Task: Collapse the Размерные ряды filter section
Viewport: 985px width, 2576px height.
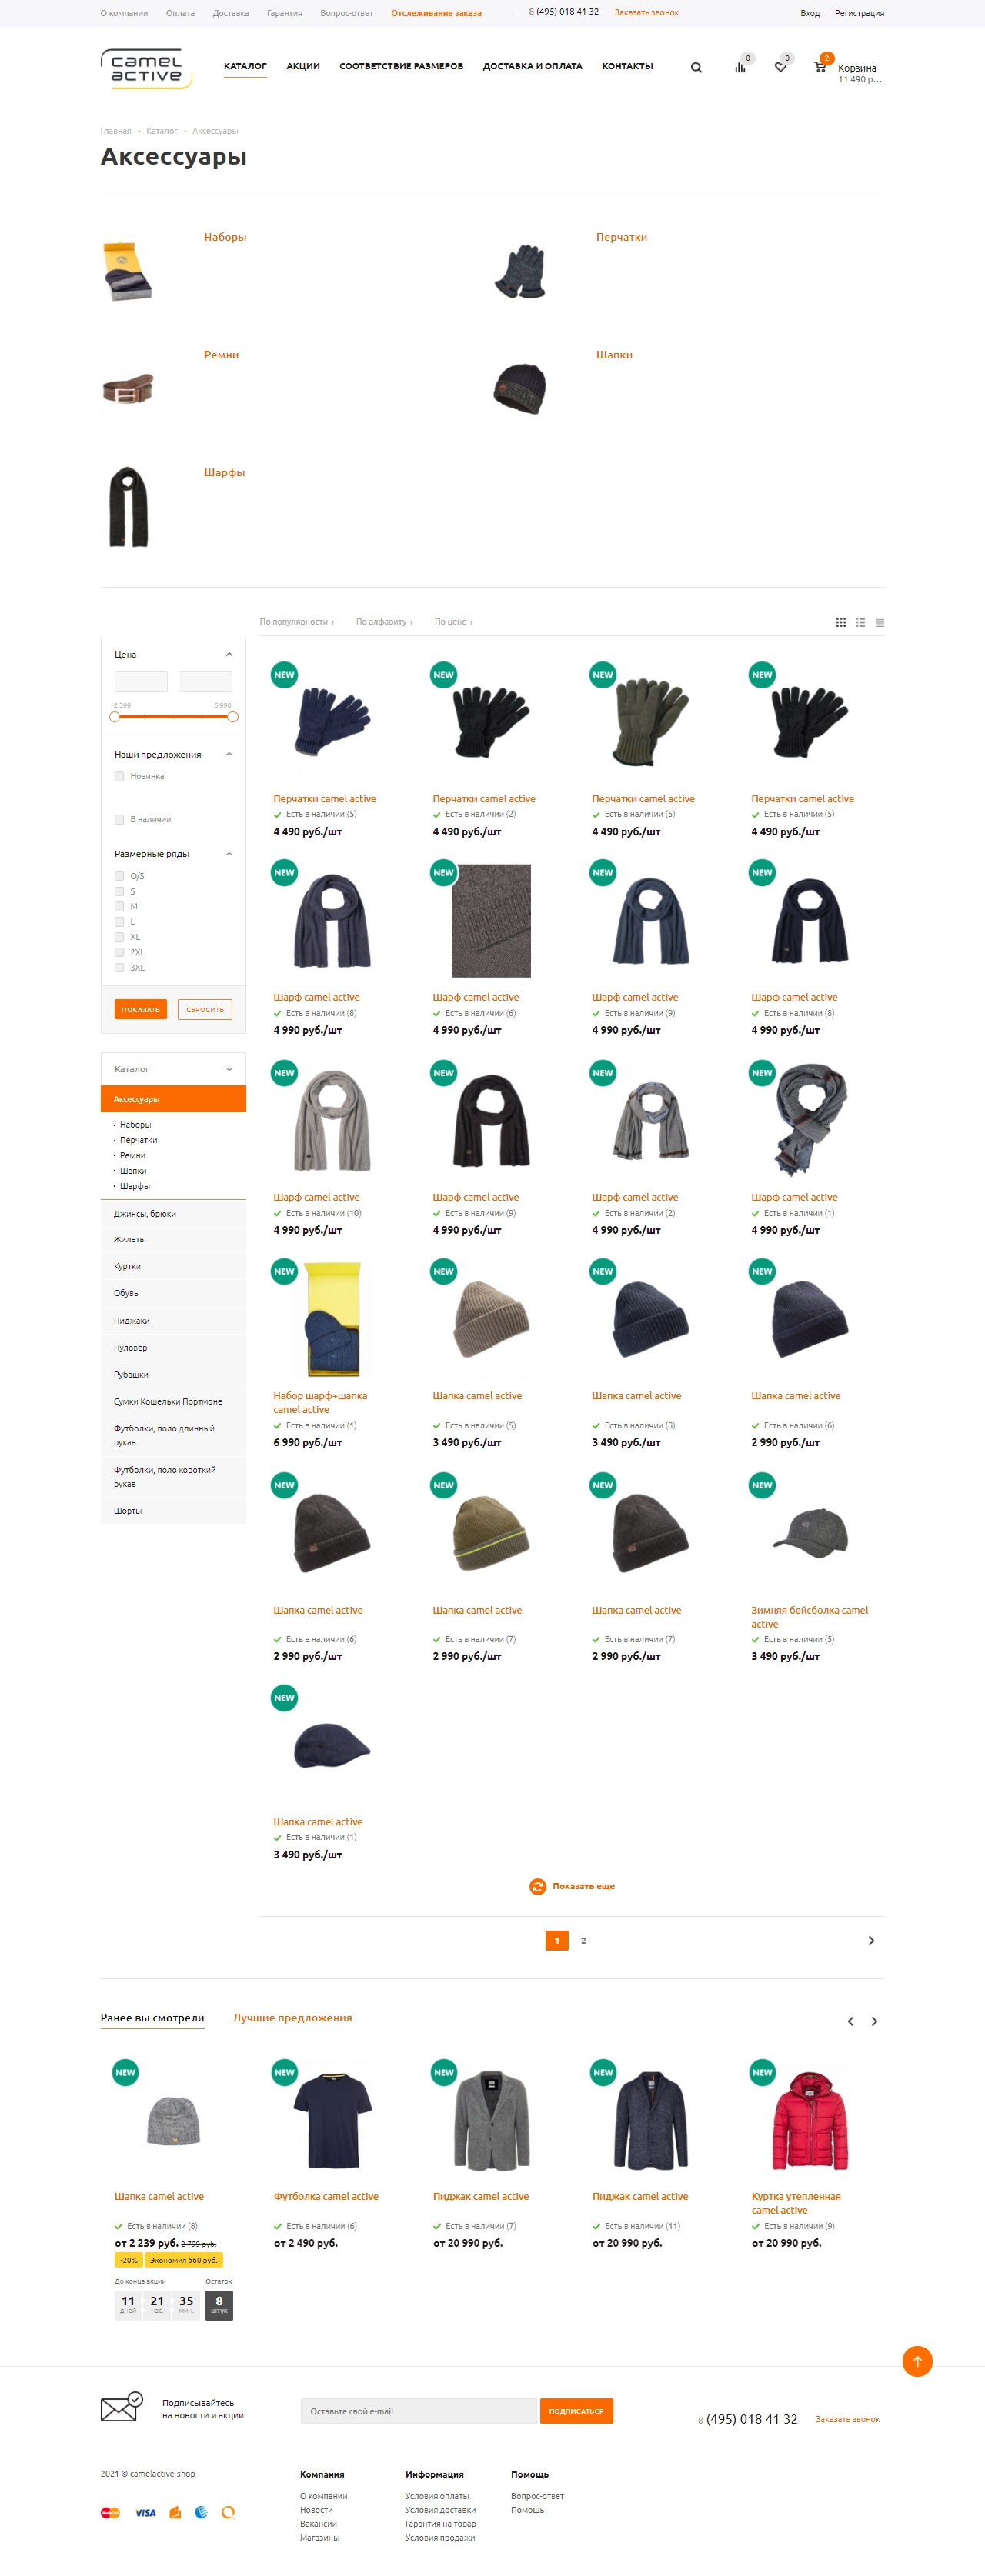Action: [229, 854]
